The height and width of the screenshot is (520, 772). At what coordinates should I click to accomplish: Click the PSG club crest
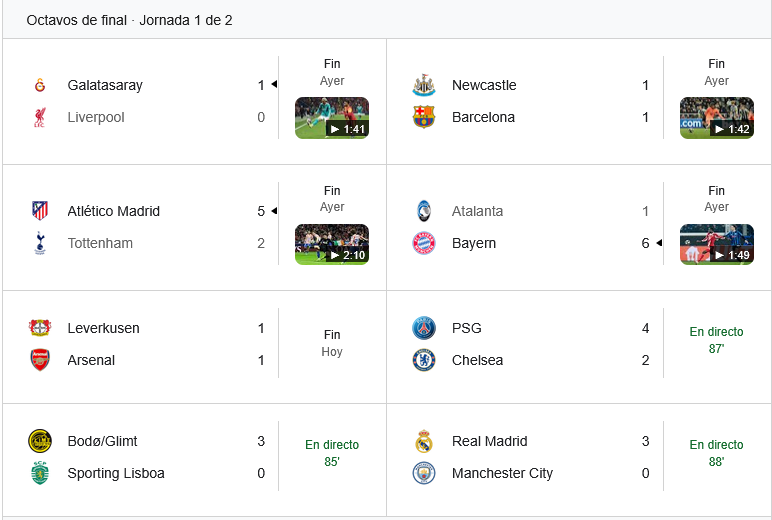424,328
